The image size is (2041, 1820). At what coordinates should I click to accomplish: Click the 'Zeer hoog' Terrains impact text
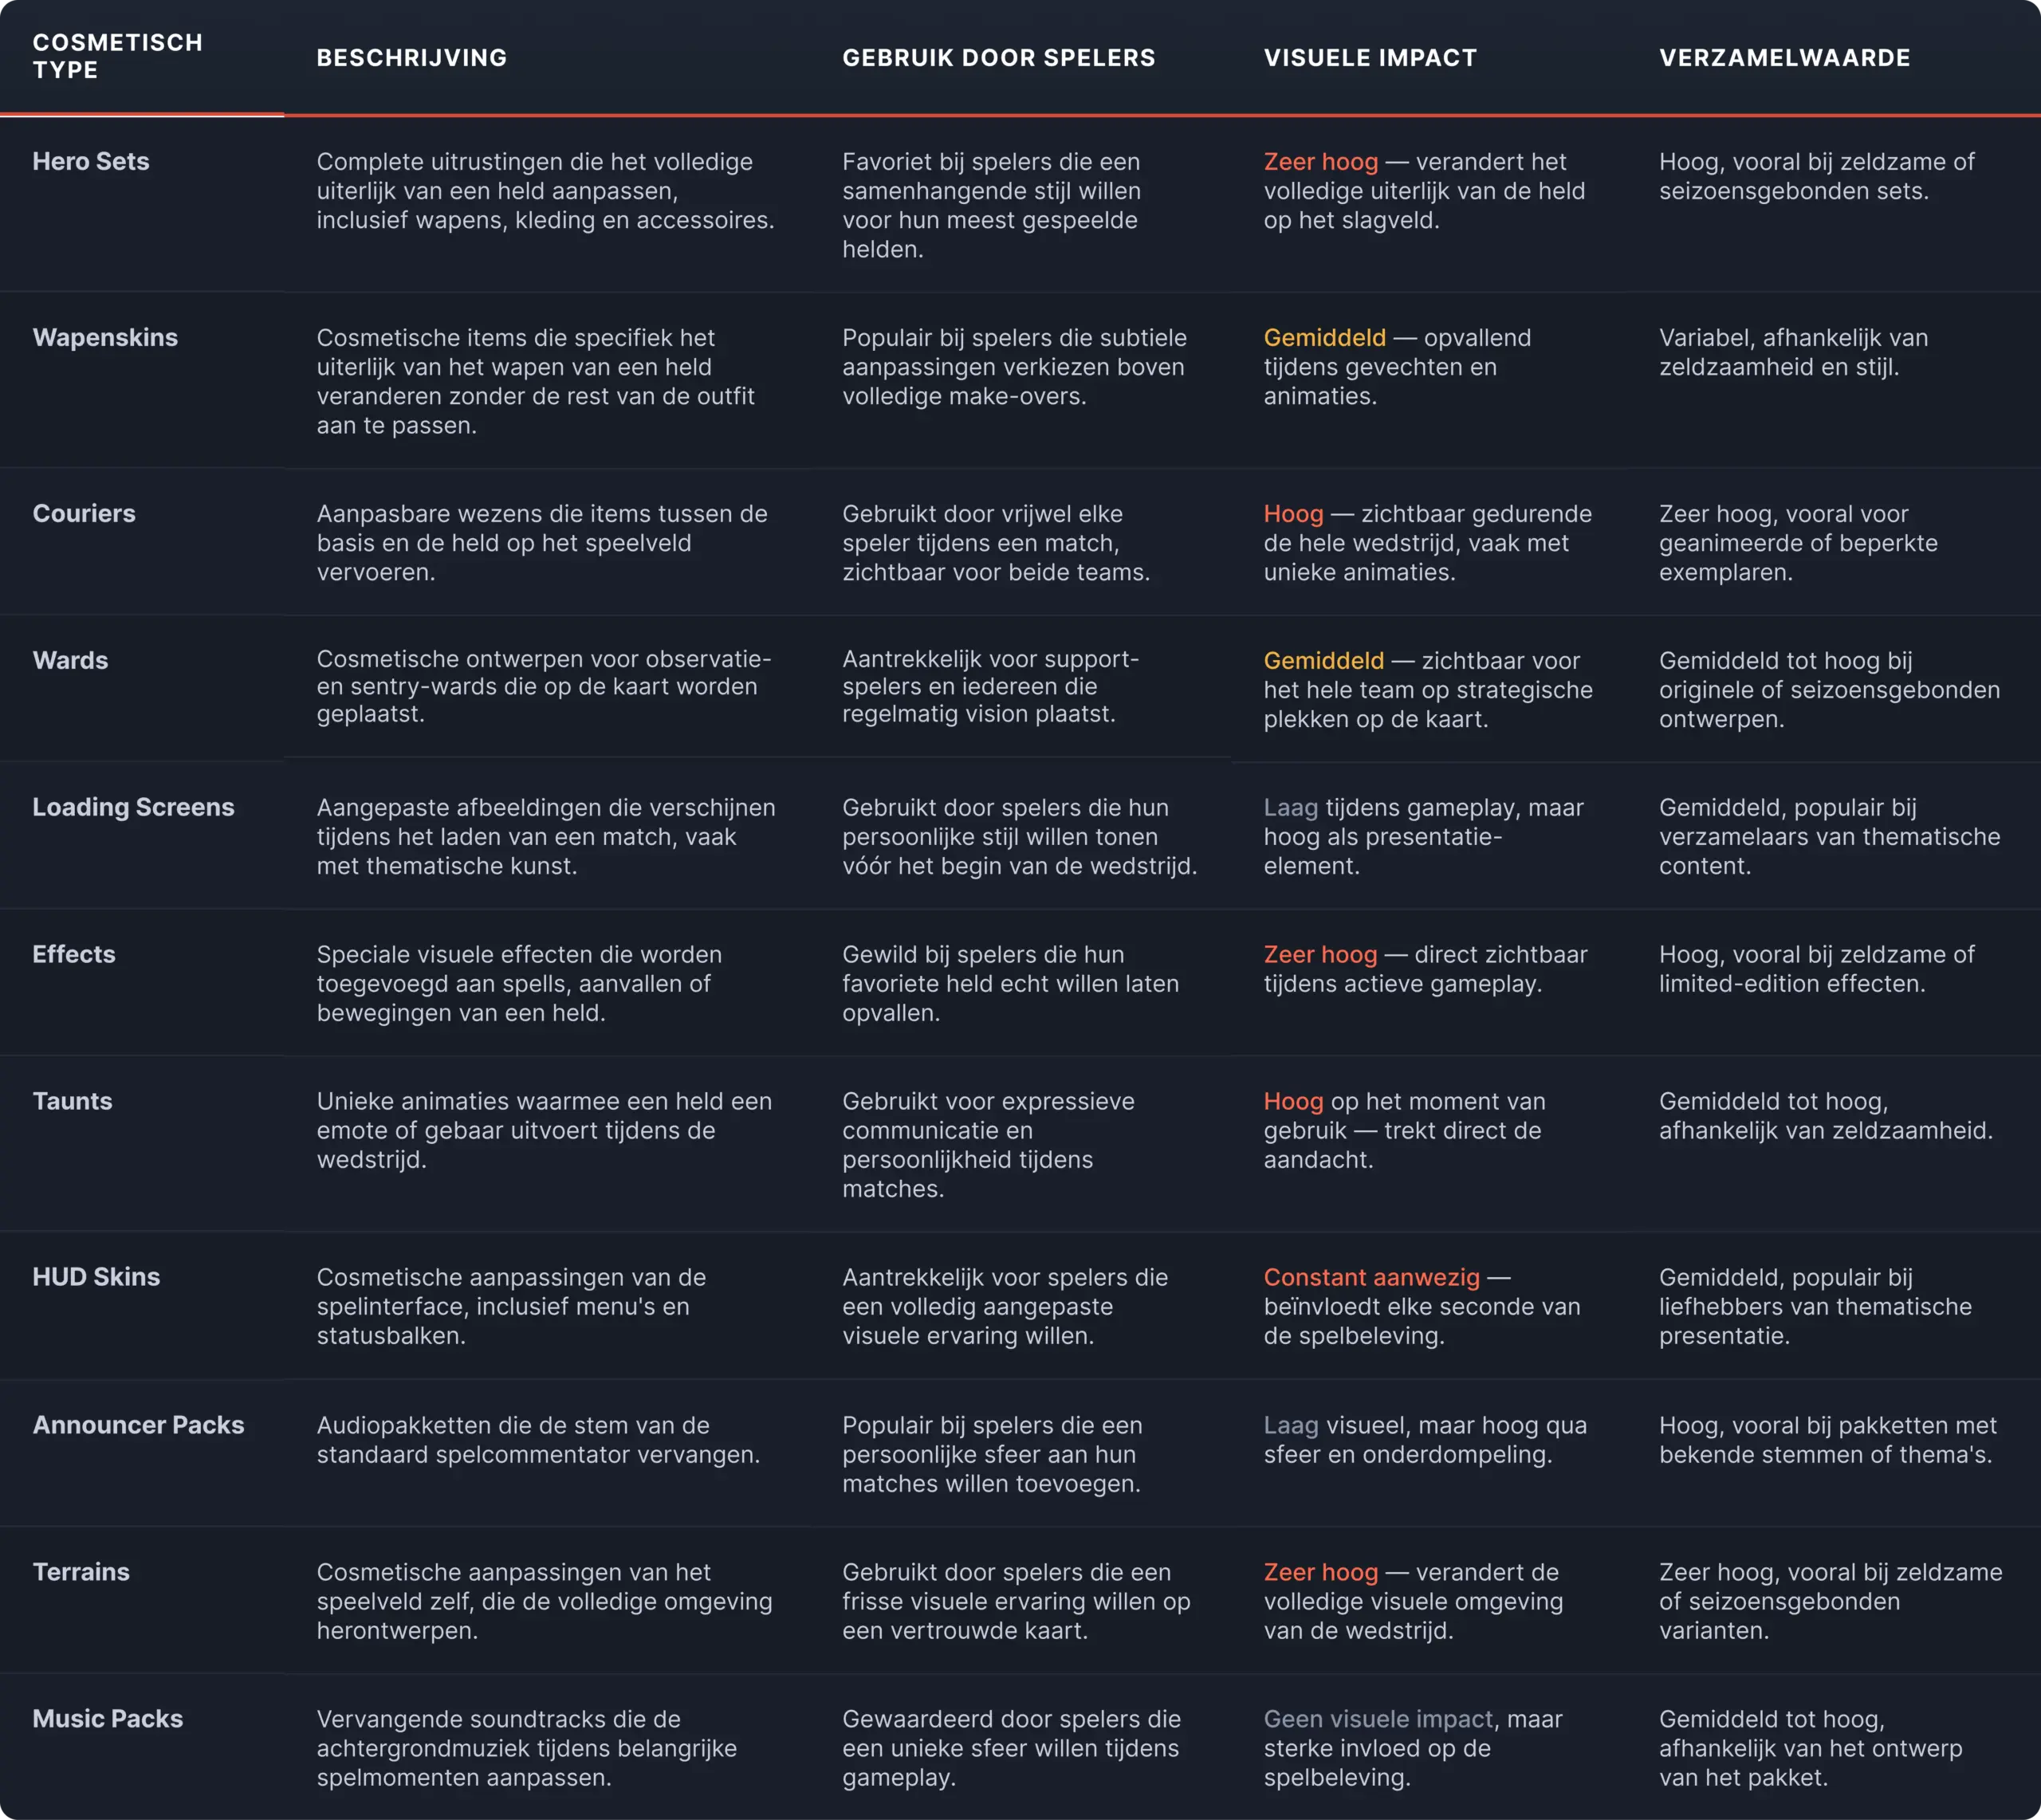click(1320, 1572)
